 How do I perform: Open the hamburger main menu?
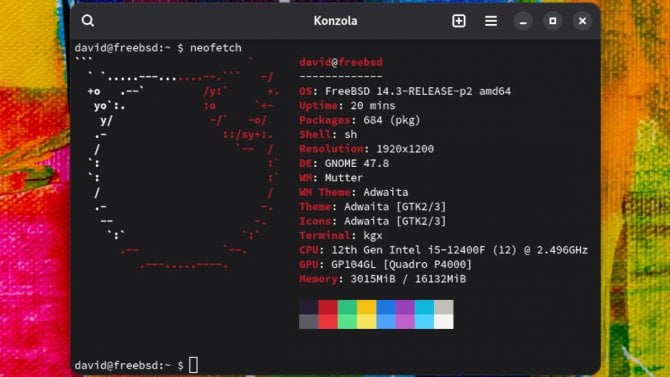491,21
